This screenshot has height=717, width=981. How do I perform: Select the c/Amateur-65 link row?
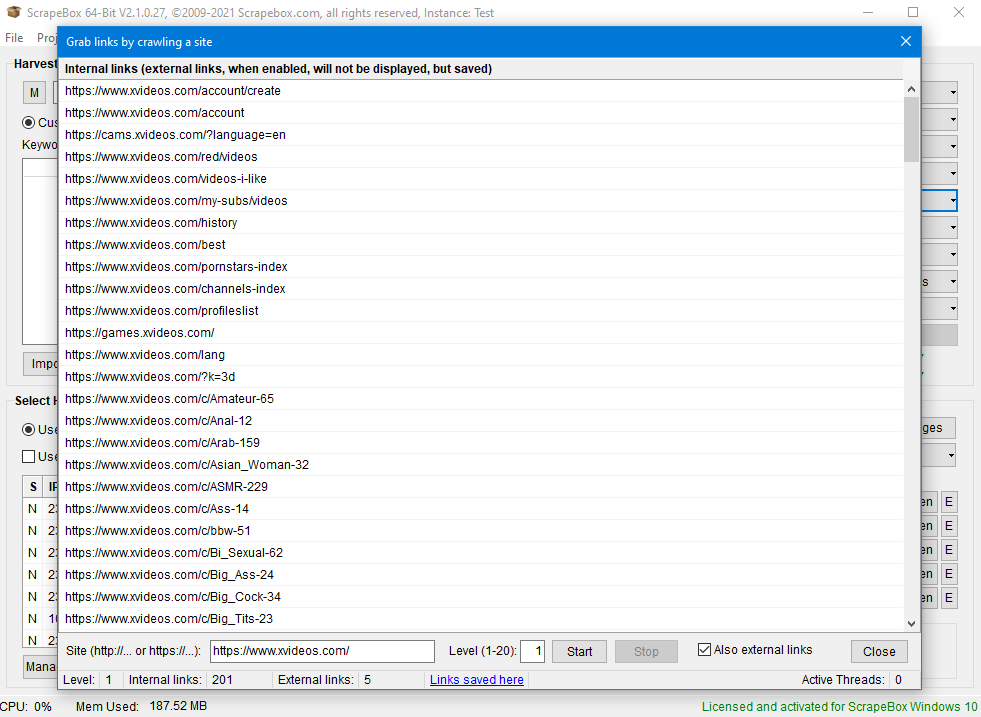tap(480, 399)
